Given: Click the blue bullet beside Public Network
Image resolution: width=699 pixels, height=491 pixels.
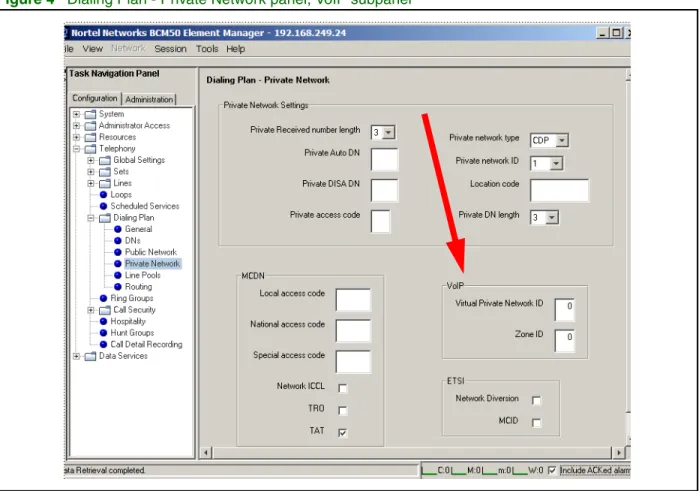Looking at the screenshot, I should [x=118, y=252].
